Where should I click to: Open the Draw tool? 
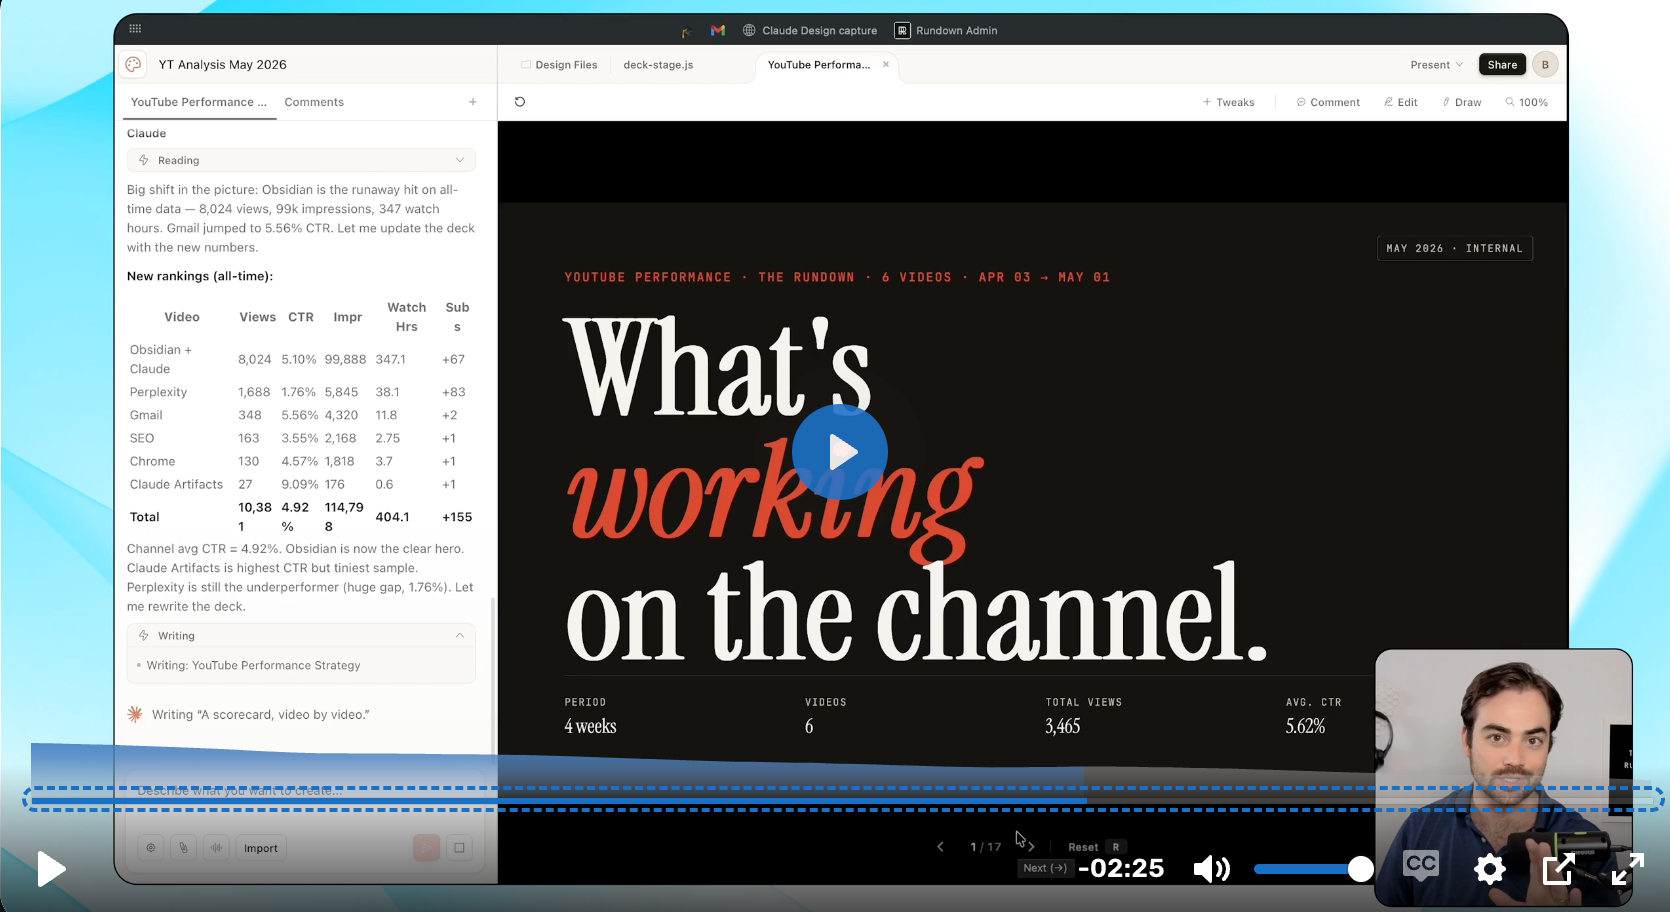[1462, 102]
